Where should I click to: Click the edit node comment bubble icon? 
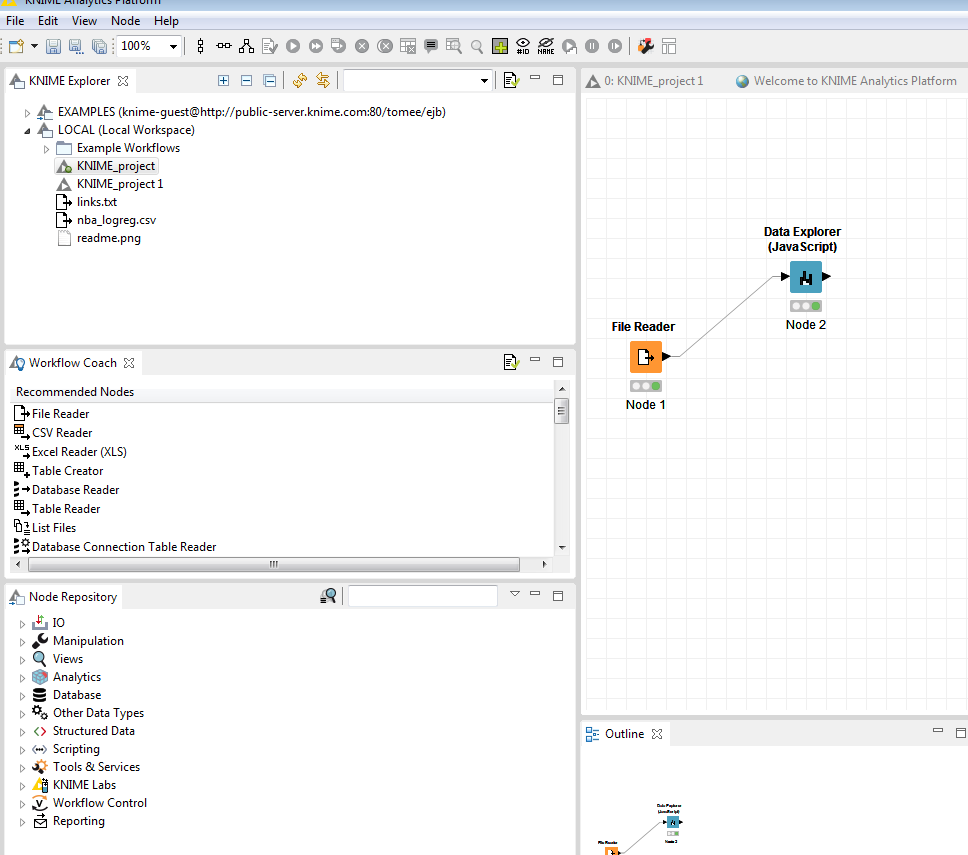(x=431, y=46)
